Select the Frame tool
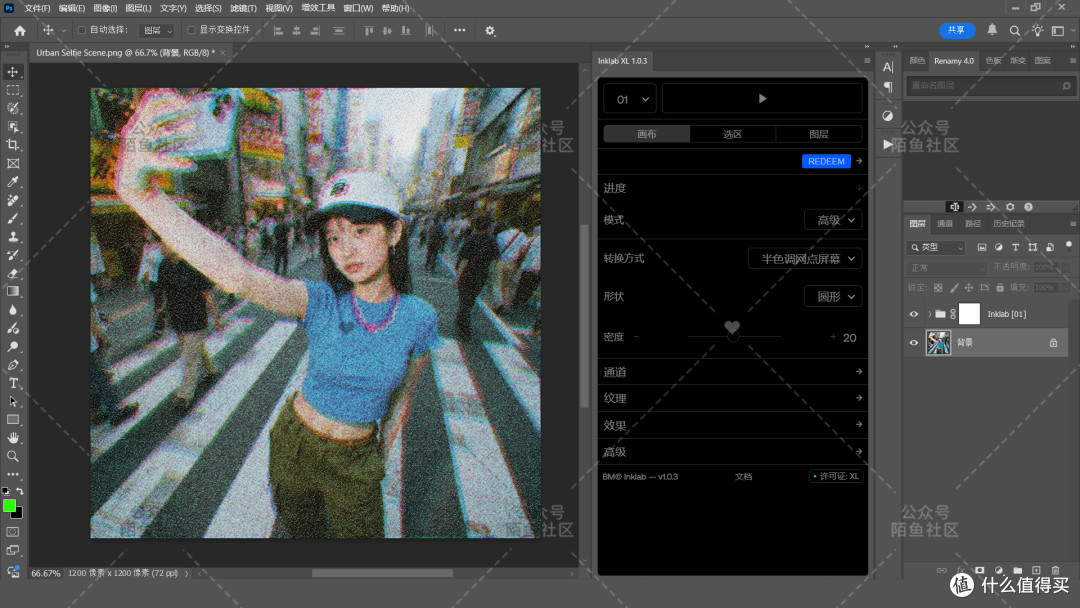The image size is (1080, 608). 13,164
